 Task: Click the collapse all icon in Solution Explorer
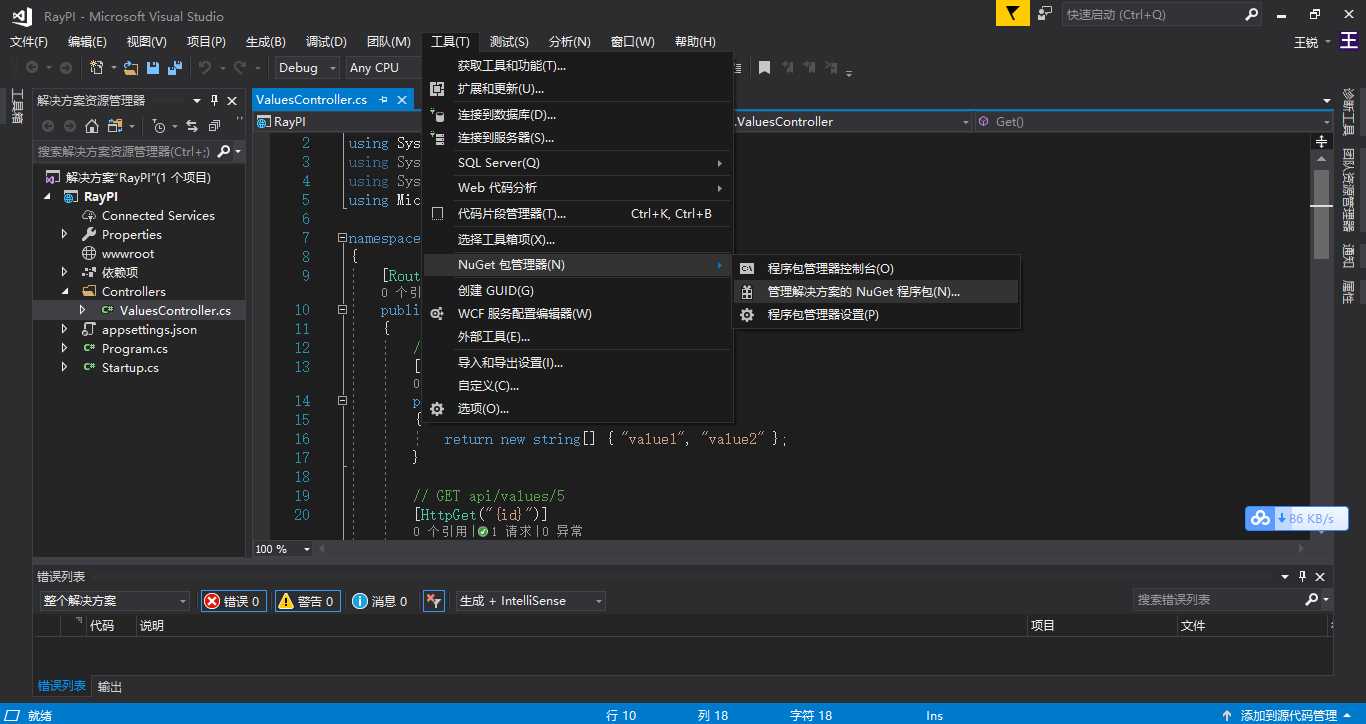pyautogui.click(x=214, y=126)
